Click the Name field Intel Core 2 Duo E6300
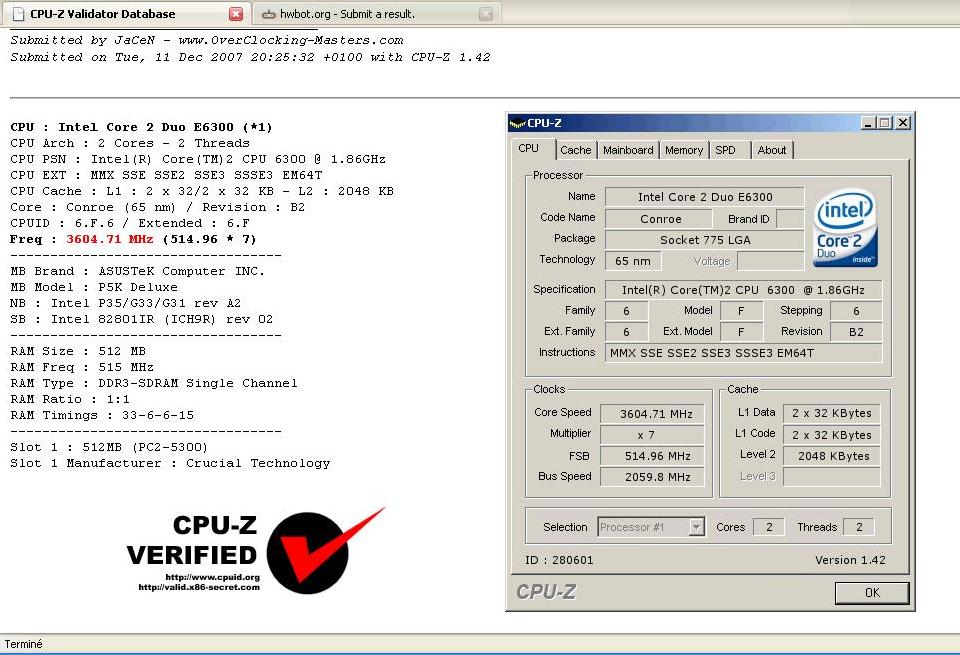Image resolution: width=960 pixels, height=655 pixels. 704,197
